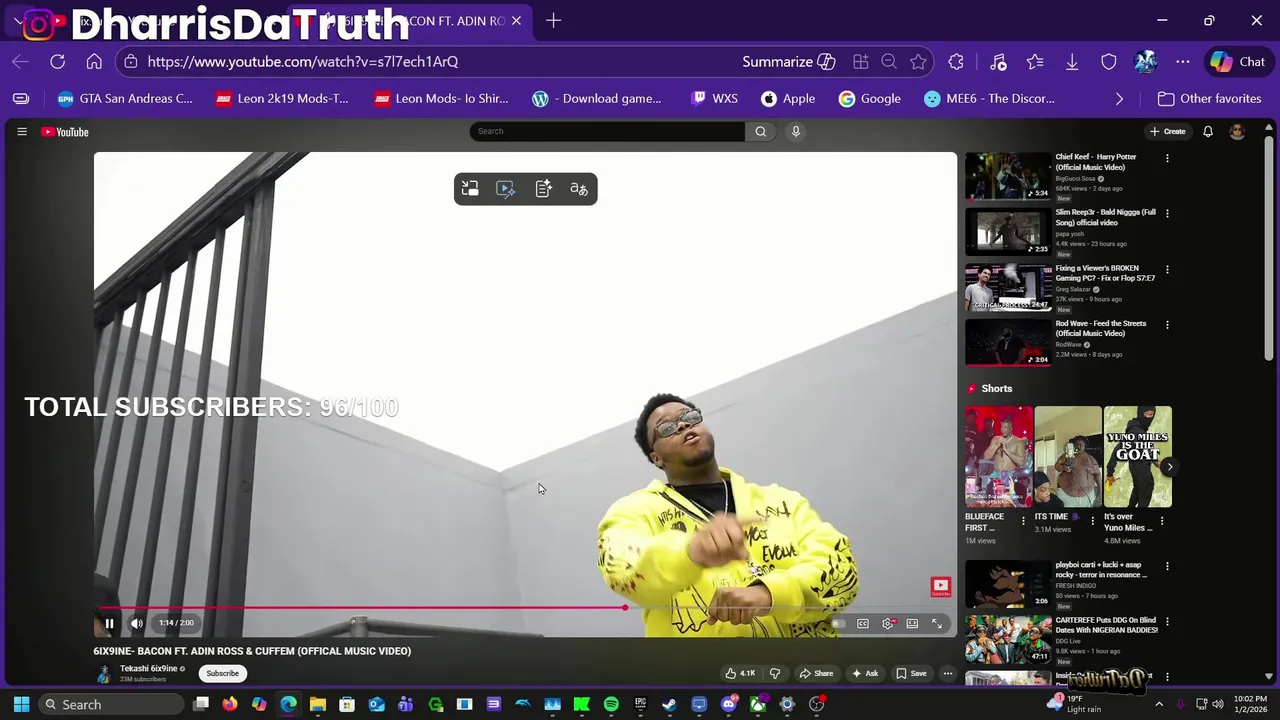The height and width of the screenshot is (720, 1280).
Task: Open the Share dialog for the video
Action: pos(816,673)
